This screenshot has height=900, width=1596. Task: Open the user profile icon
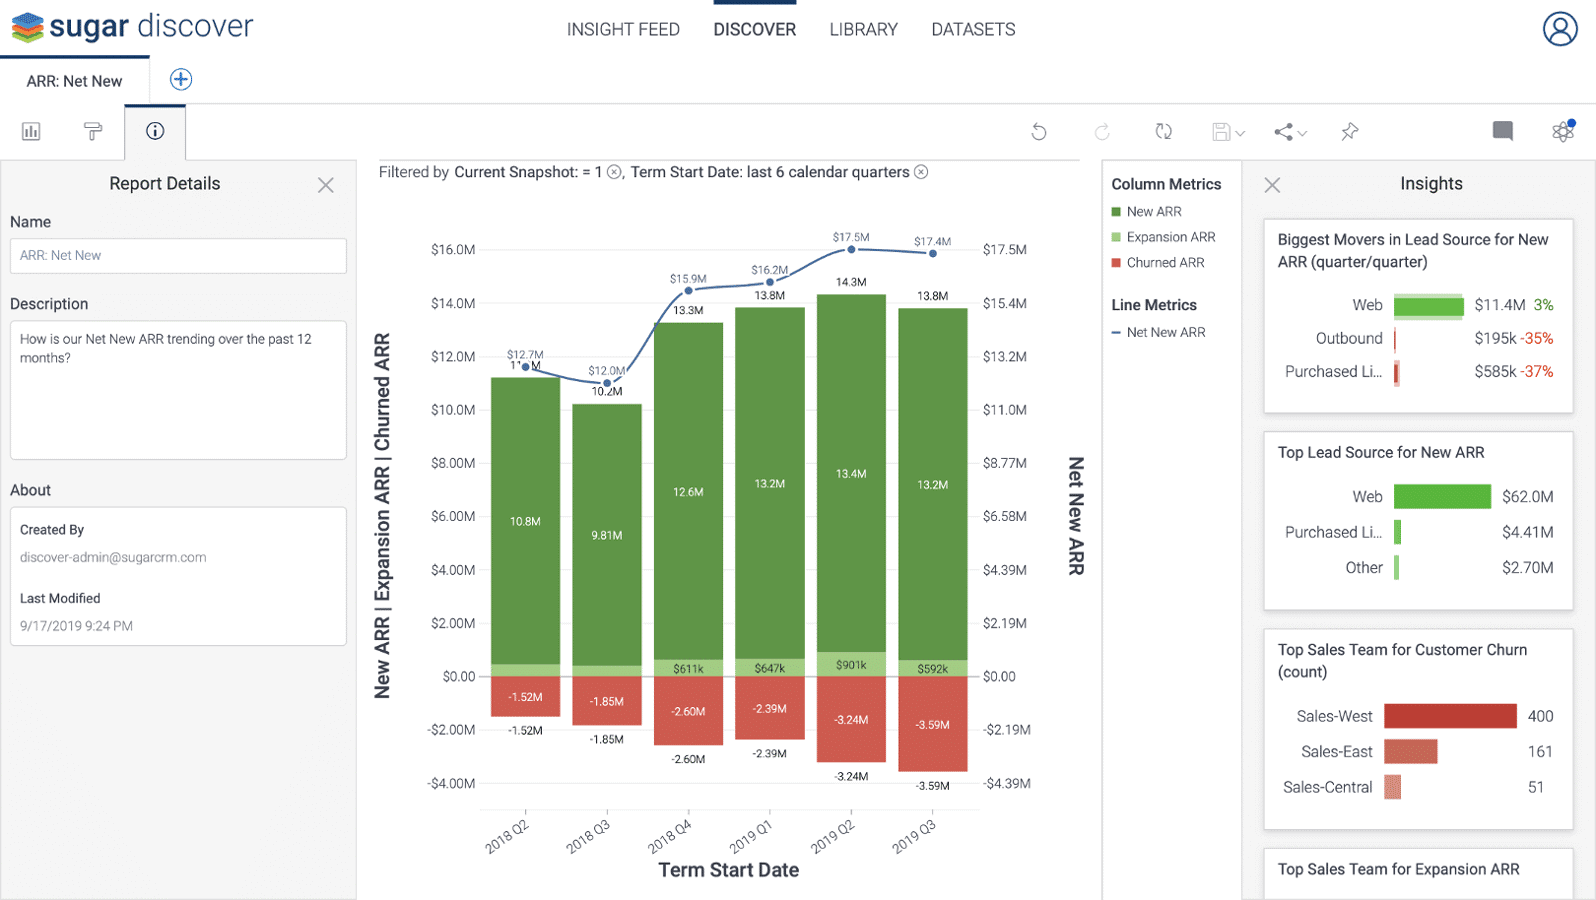click(1559, 29)
